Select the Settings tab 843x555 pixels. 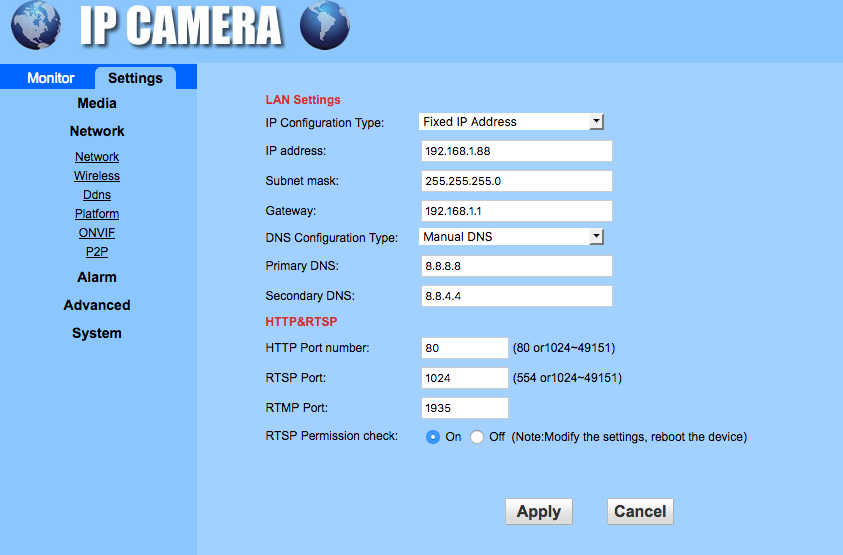point(135,78)
